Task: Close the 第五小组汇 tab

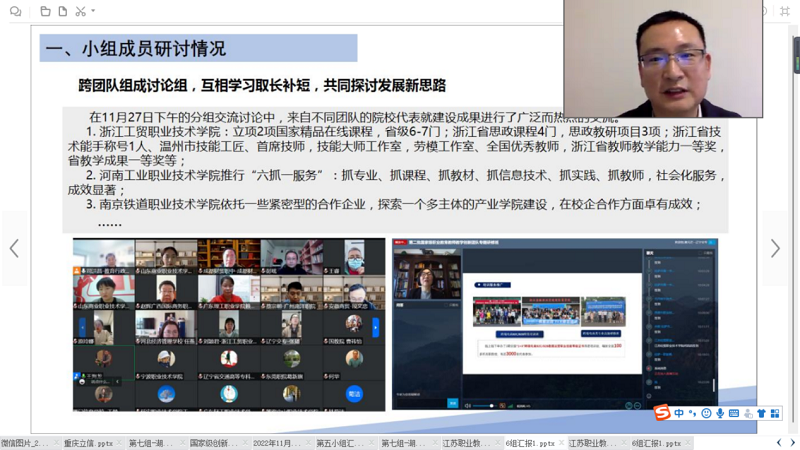Action: [x=371, y=443]
